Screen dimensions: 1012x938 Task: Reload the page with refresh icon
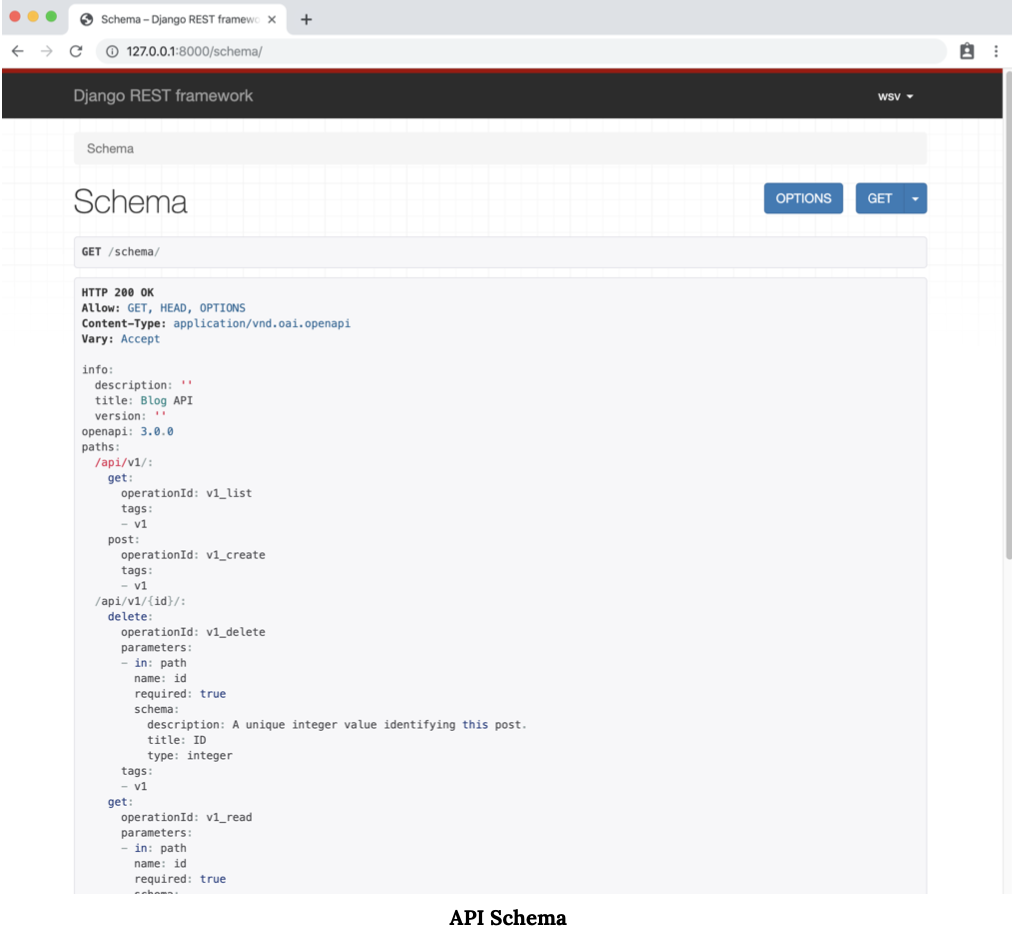[x=75, y=51]
